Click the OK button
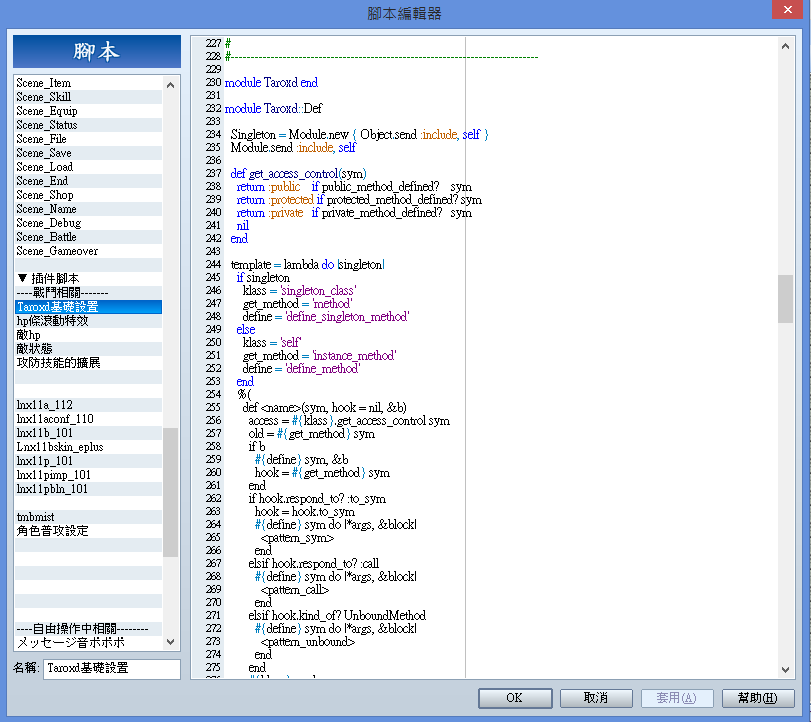Viewport: 811px width, 722px height. [x=515, y=698]
